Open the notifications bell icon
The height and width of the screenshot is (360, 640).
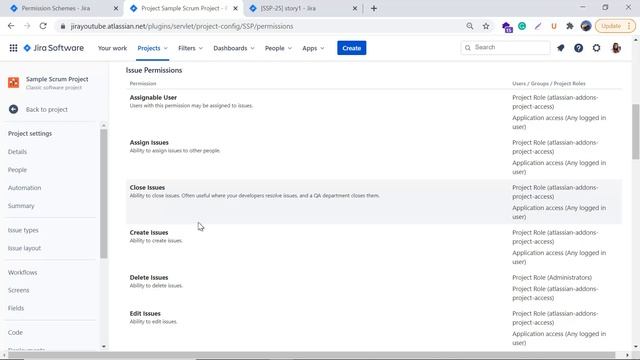point(560,48)
